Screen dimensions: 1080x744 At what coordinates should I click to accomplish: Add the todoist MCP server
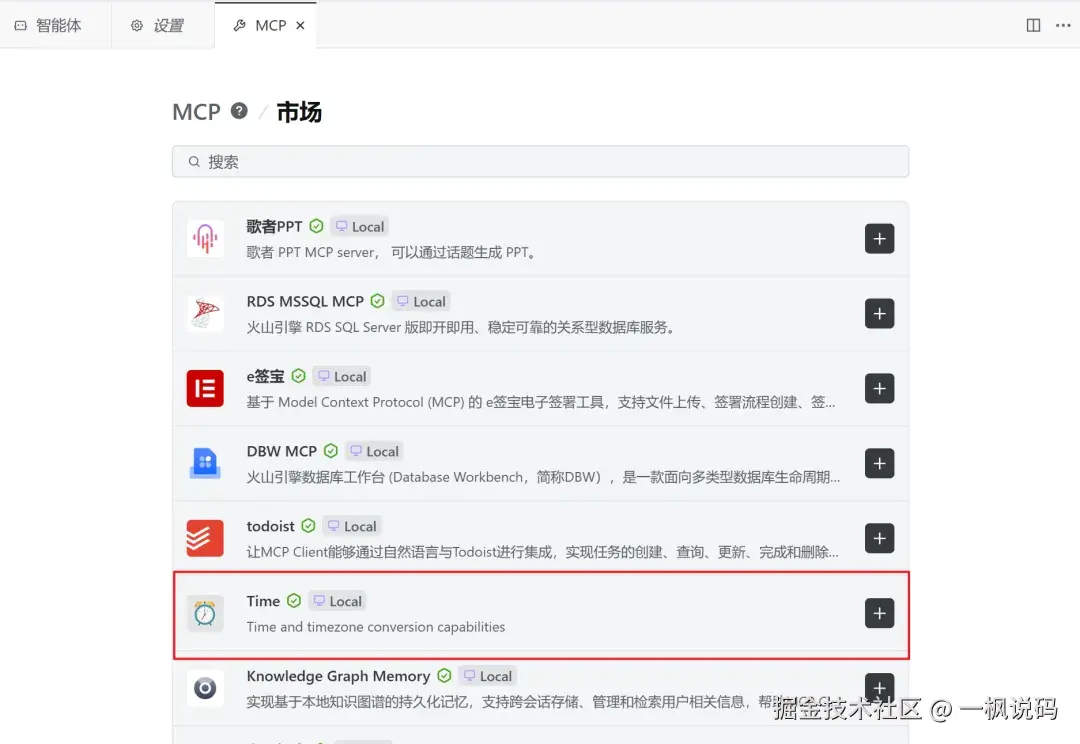[880, 539]
